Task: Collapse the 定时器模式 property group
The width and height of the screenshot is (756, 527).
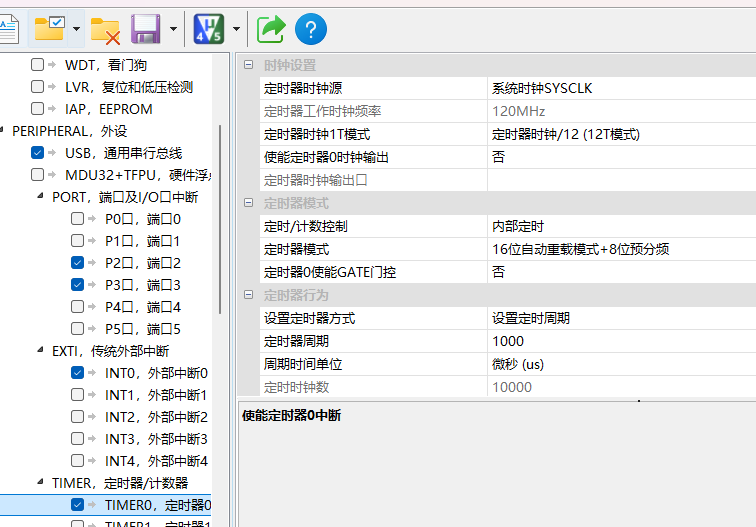Action: point(248,203)
